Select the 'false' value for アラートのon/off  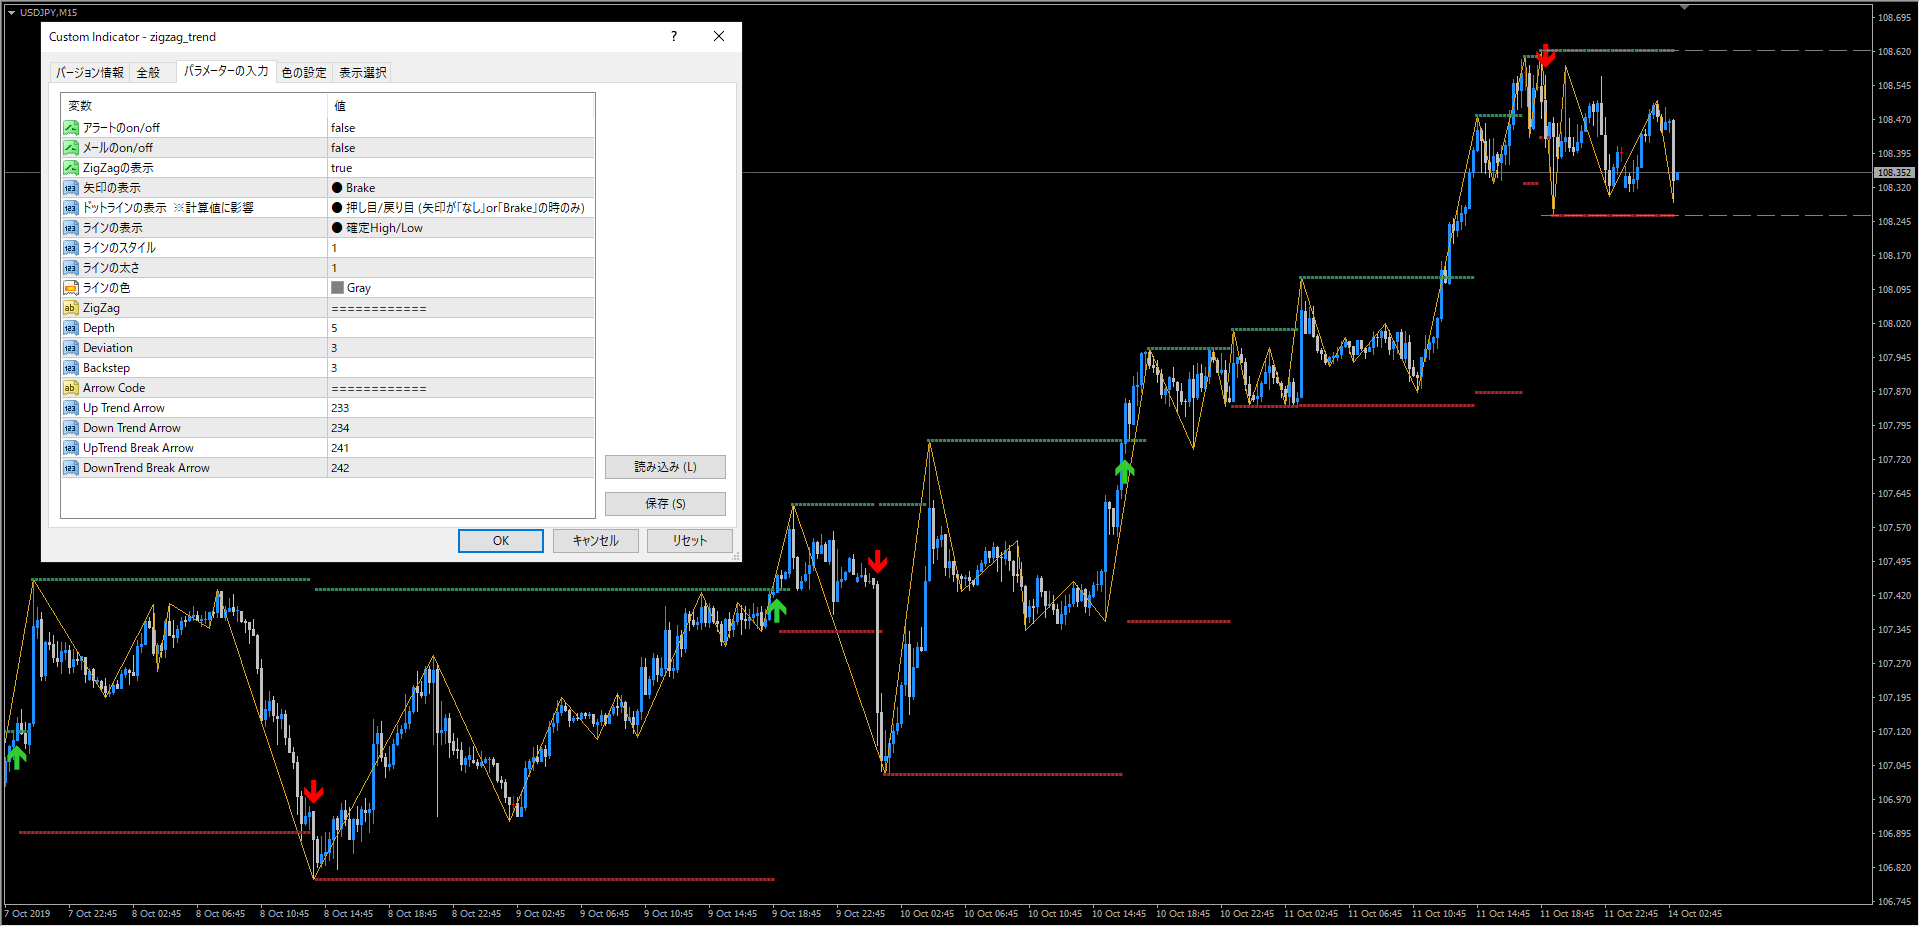[x=343, y=128]
